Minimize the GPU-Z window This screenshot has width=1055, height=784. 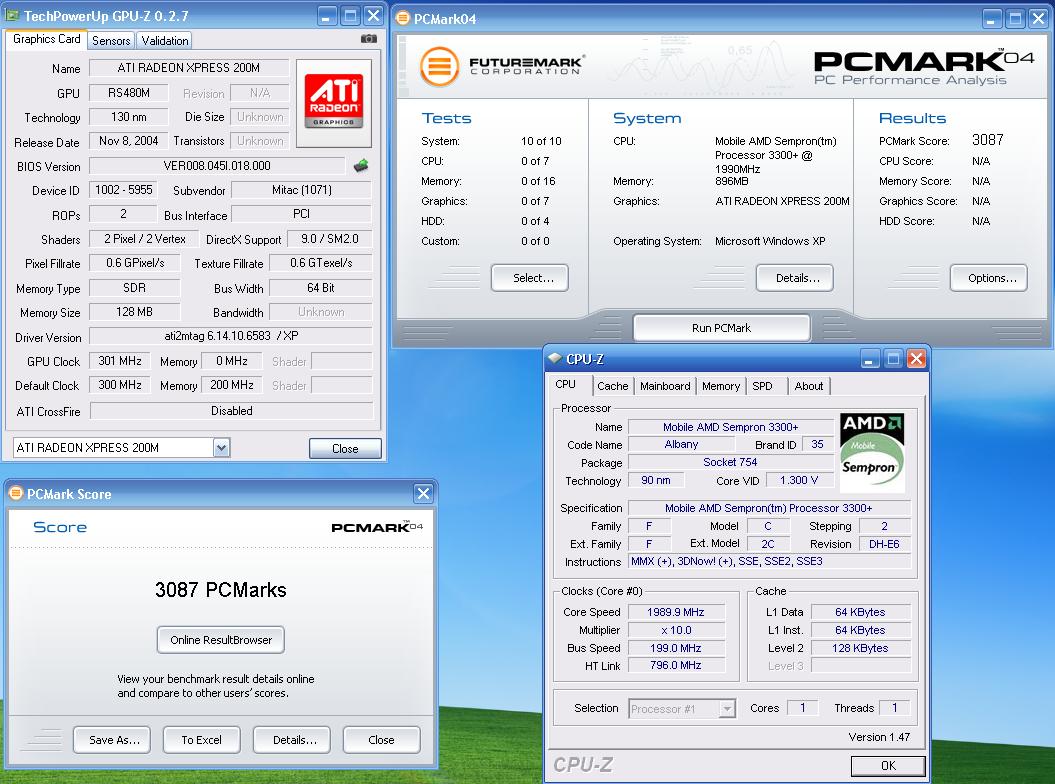click(327, 15)
